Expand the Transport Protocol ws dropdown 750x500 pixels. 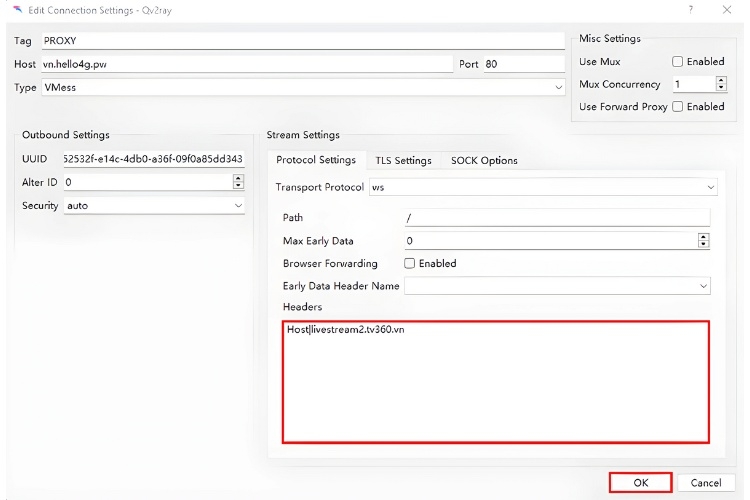543,187
